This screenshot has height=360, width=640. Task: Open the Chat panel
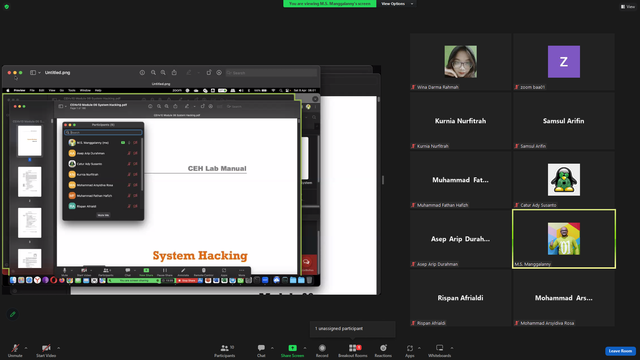click(x=261, y=350)
